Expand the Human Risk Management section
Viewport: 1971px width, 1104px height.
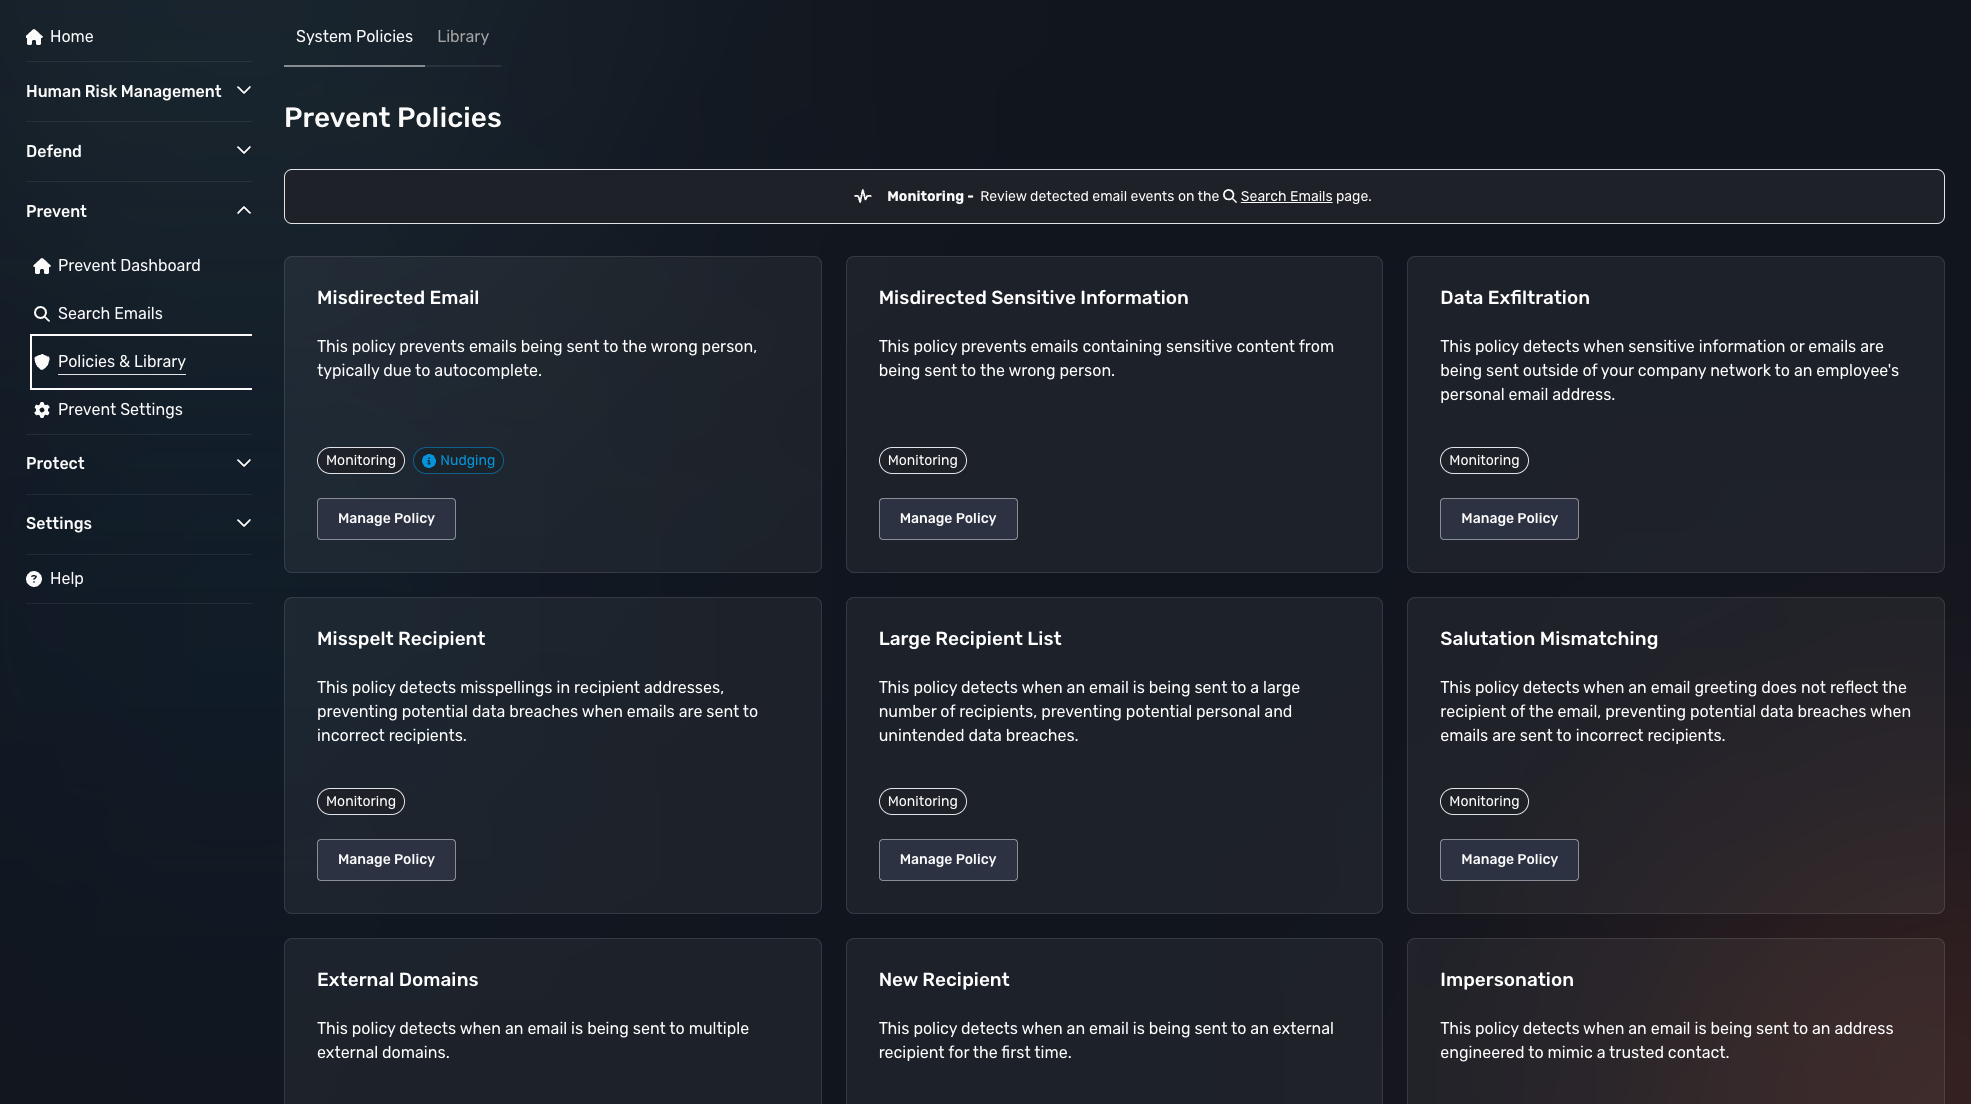(x=138, y=91)
